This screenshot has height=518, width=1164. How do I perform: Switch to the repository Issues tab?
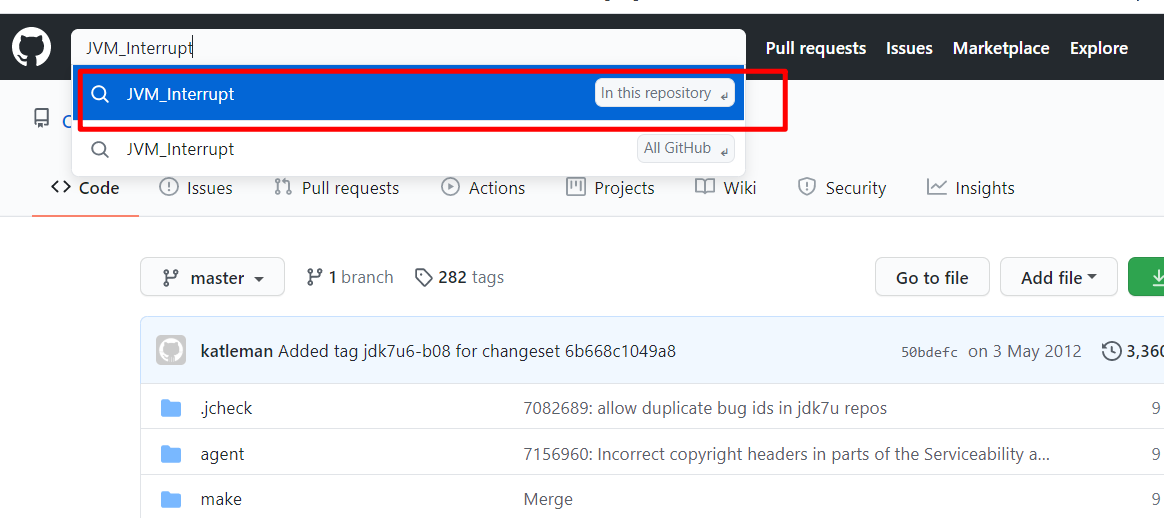196,188
